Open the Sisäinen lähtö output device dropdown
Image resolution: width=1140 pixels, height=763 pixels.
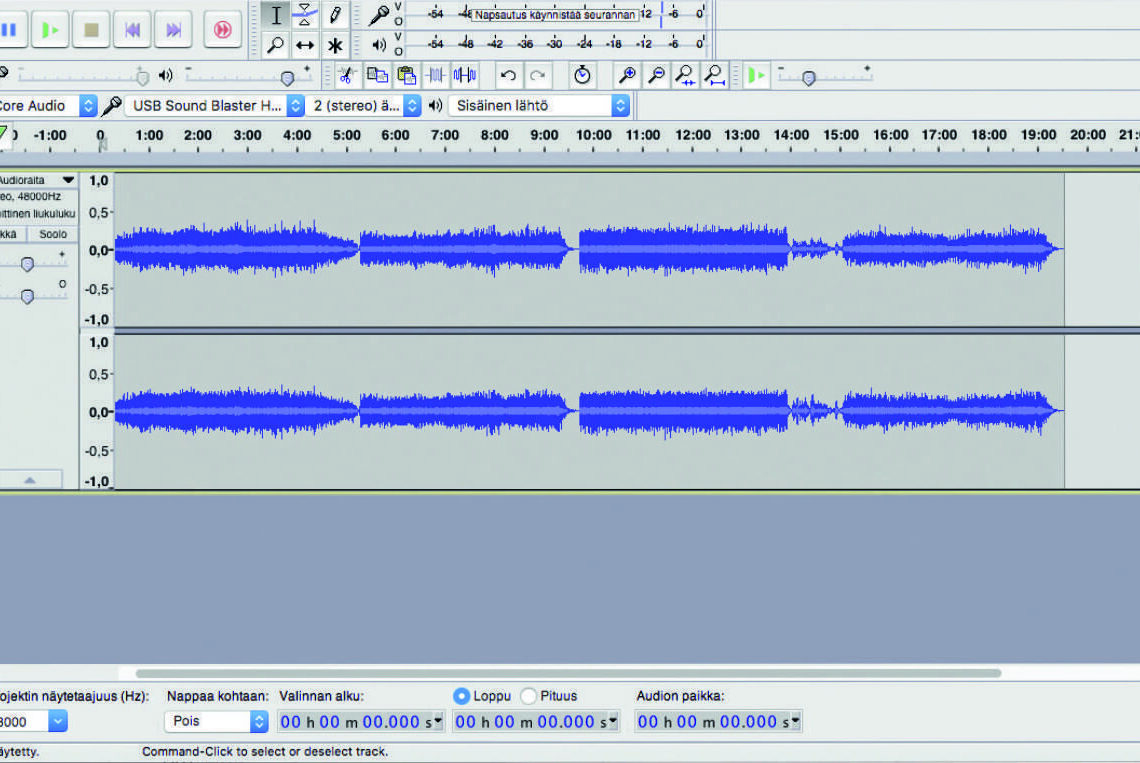click(x=620, y=106)
